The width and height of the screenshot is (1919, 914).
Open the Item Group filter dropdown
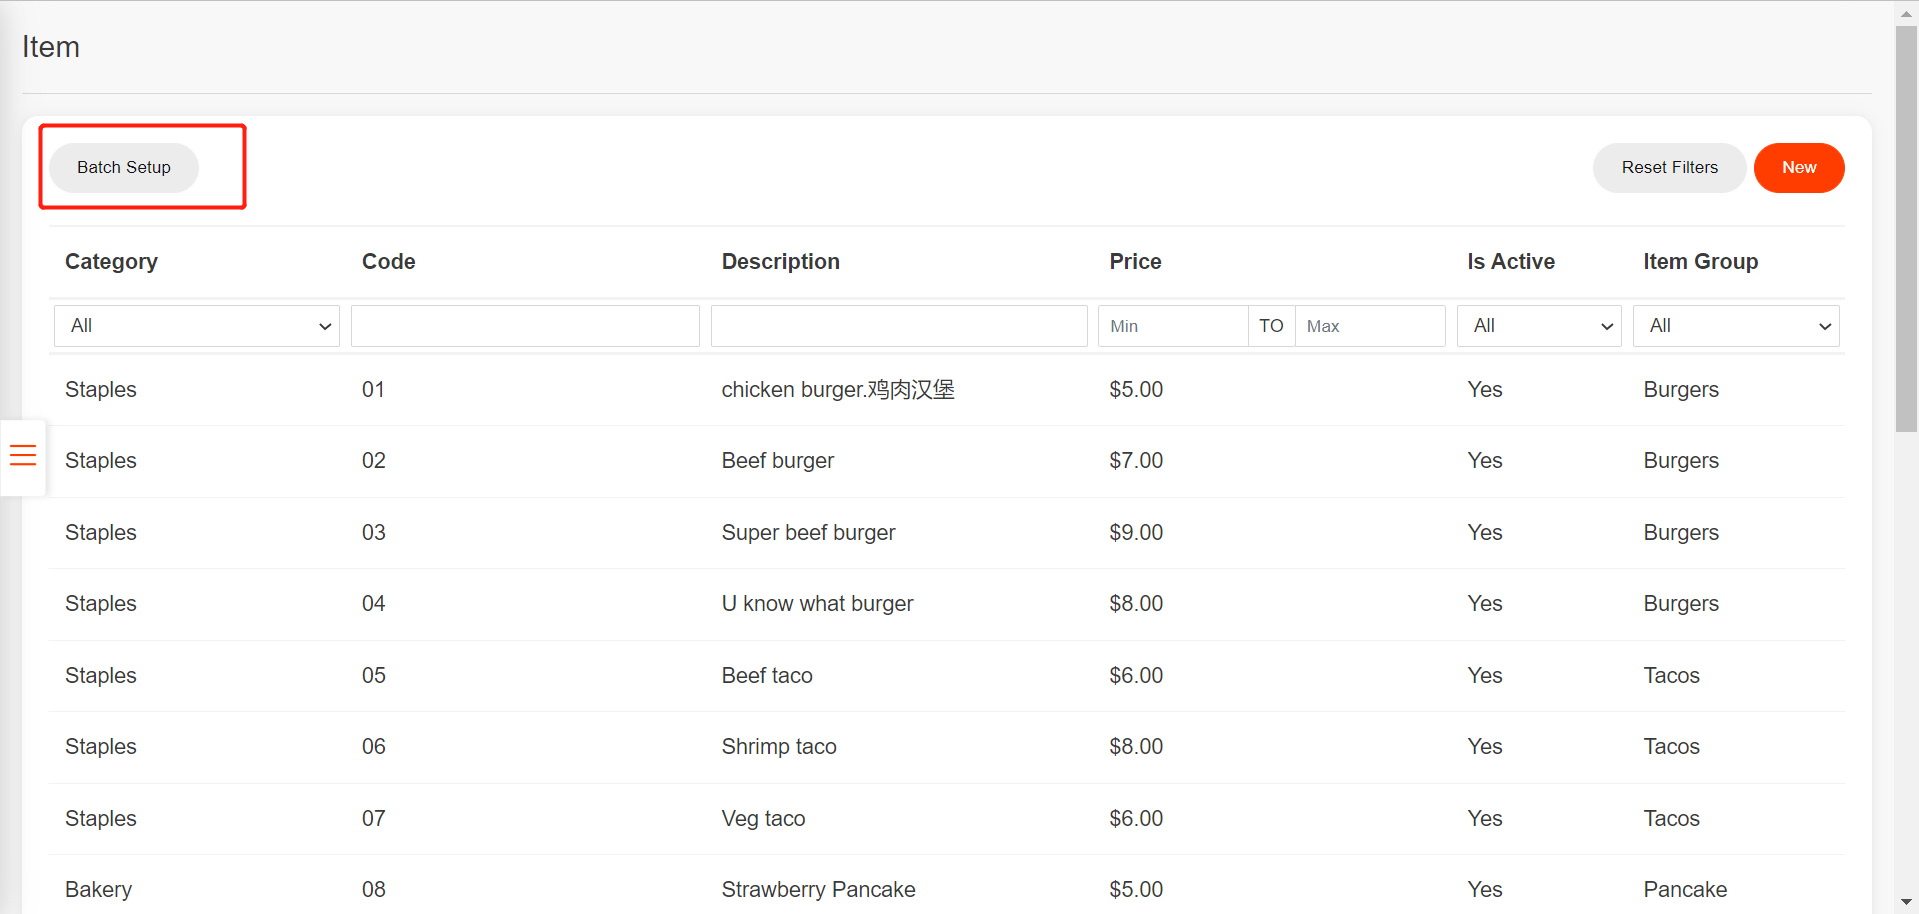[x=1735, y=326]
